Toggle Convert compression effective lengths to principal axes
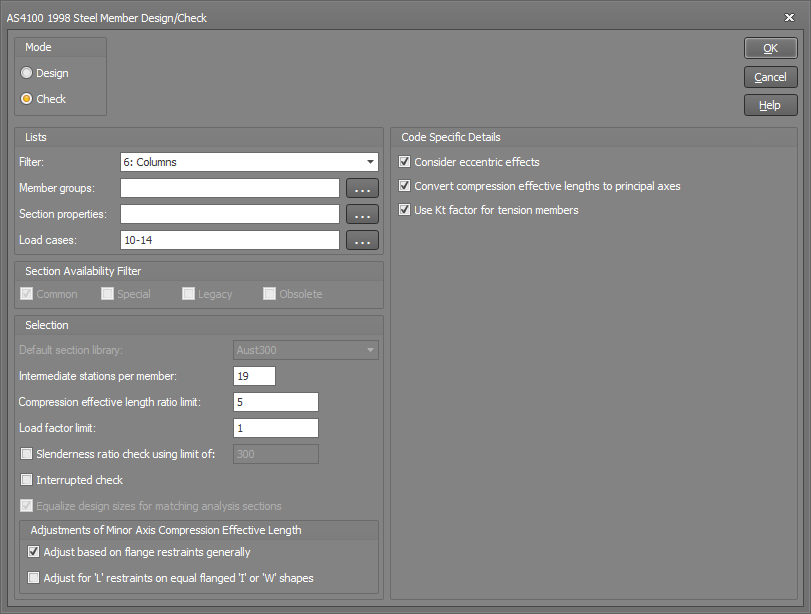The height and width of the screenshot is (614, 811). (x=404, y=186)
